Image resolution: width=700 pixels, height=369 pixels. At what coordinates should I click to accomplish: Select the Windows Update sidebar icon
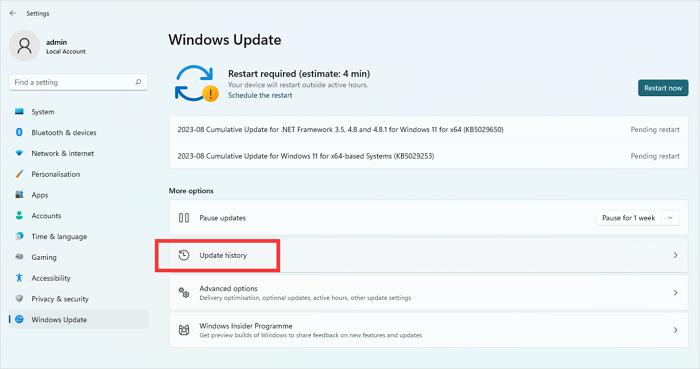point(19,319)
